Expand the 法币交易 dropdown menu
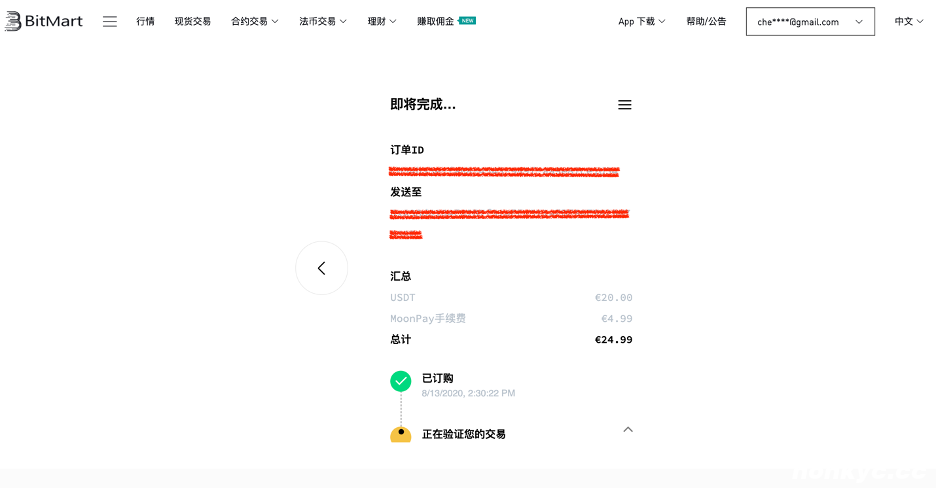Image resolution: width=936 pixels, height=488 pixels. pyautogui.click(x=322, y=21)
